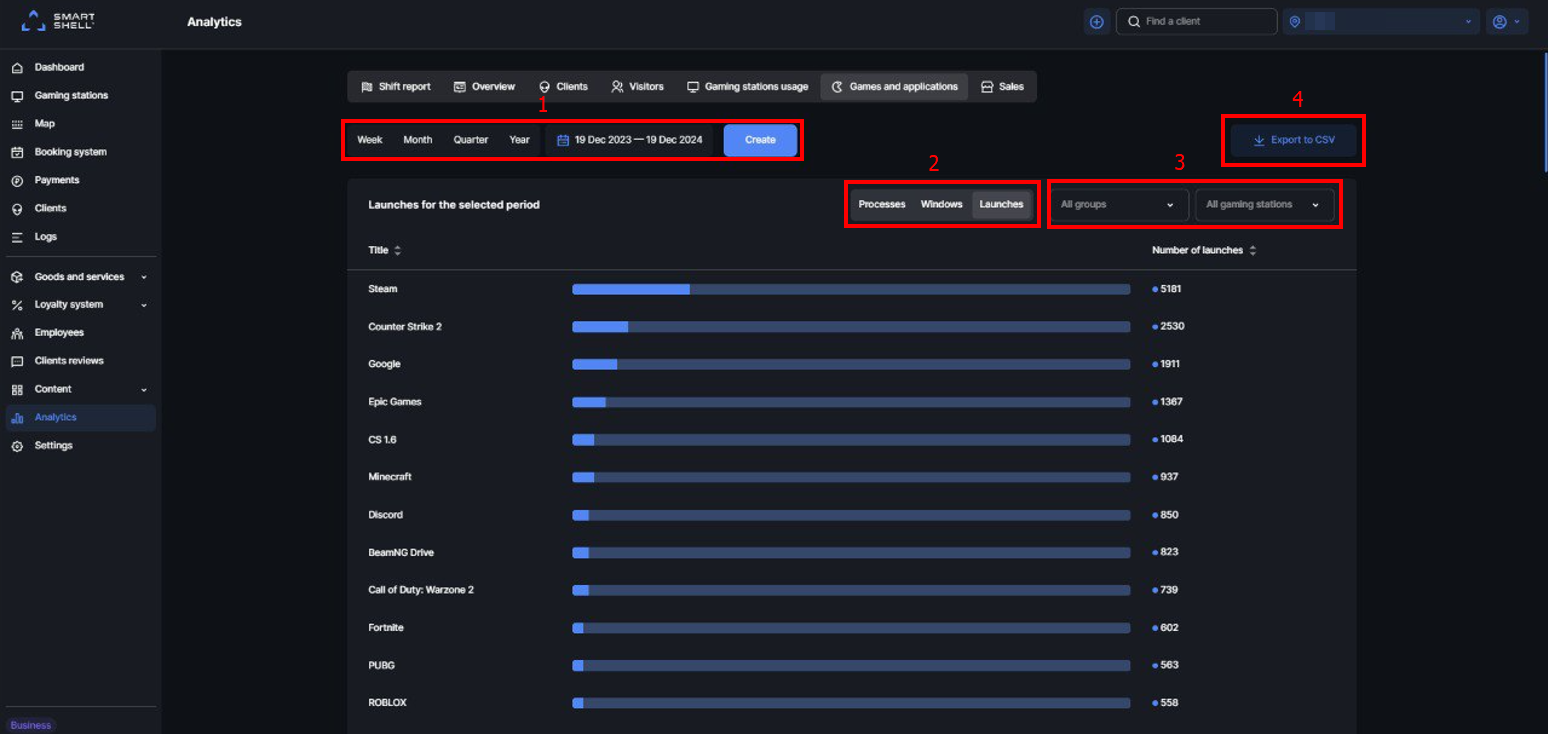
Task: Open the All groups dropdown
Action: click(1118, 205)
